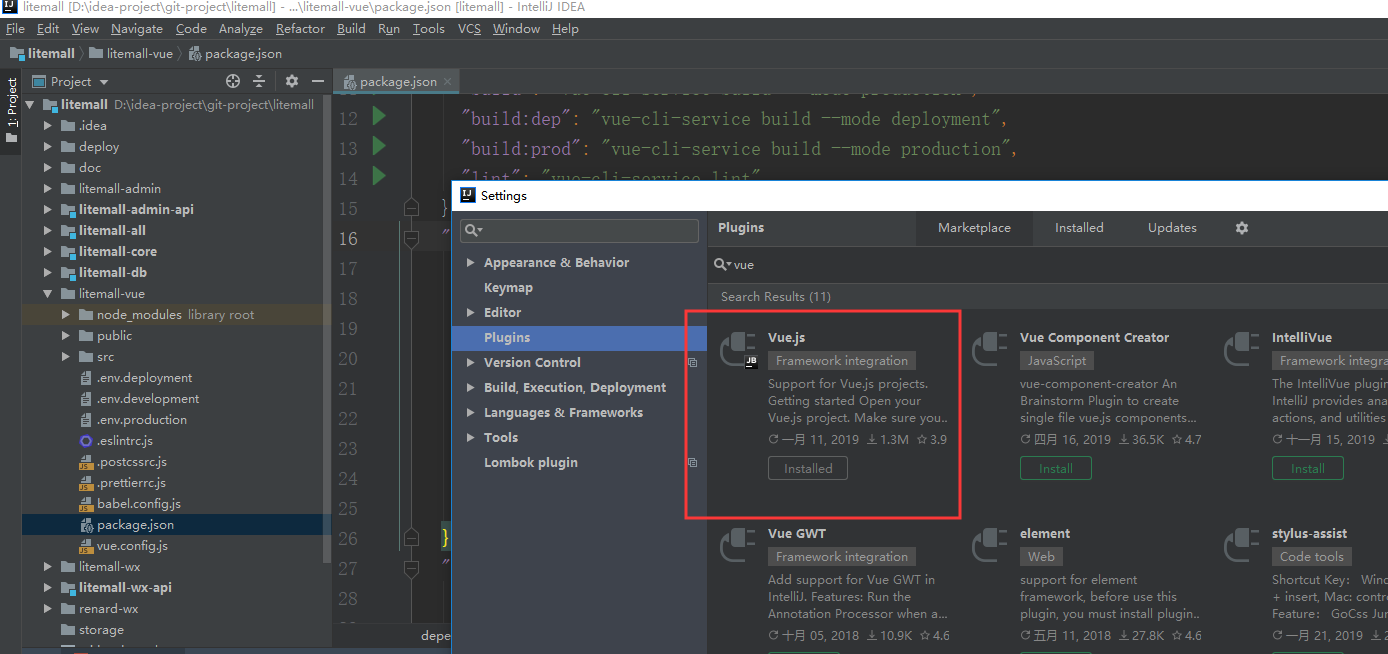
Task: Click the element plugin icon
Action: click(x=990, y=545)
